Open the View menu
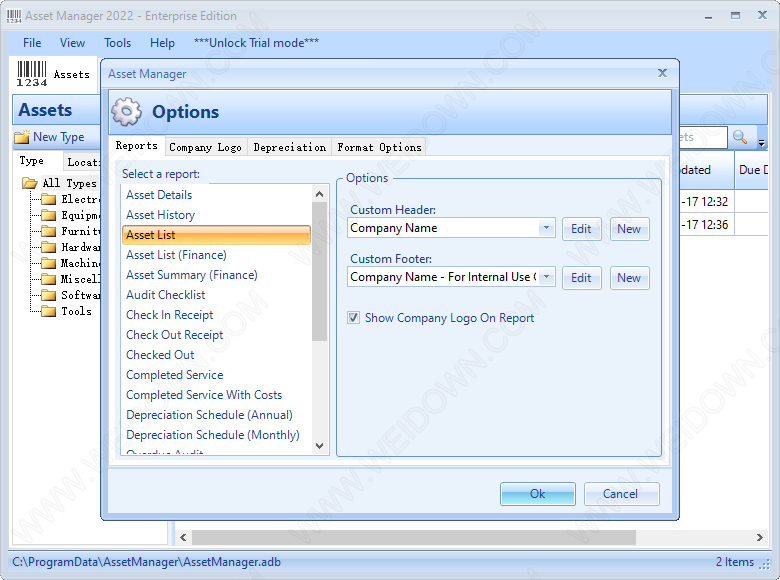This screenshot has height=580, width=780. (72, 43)
